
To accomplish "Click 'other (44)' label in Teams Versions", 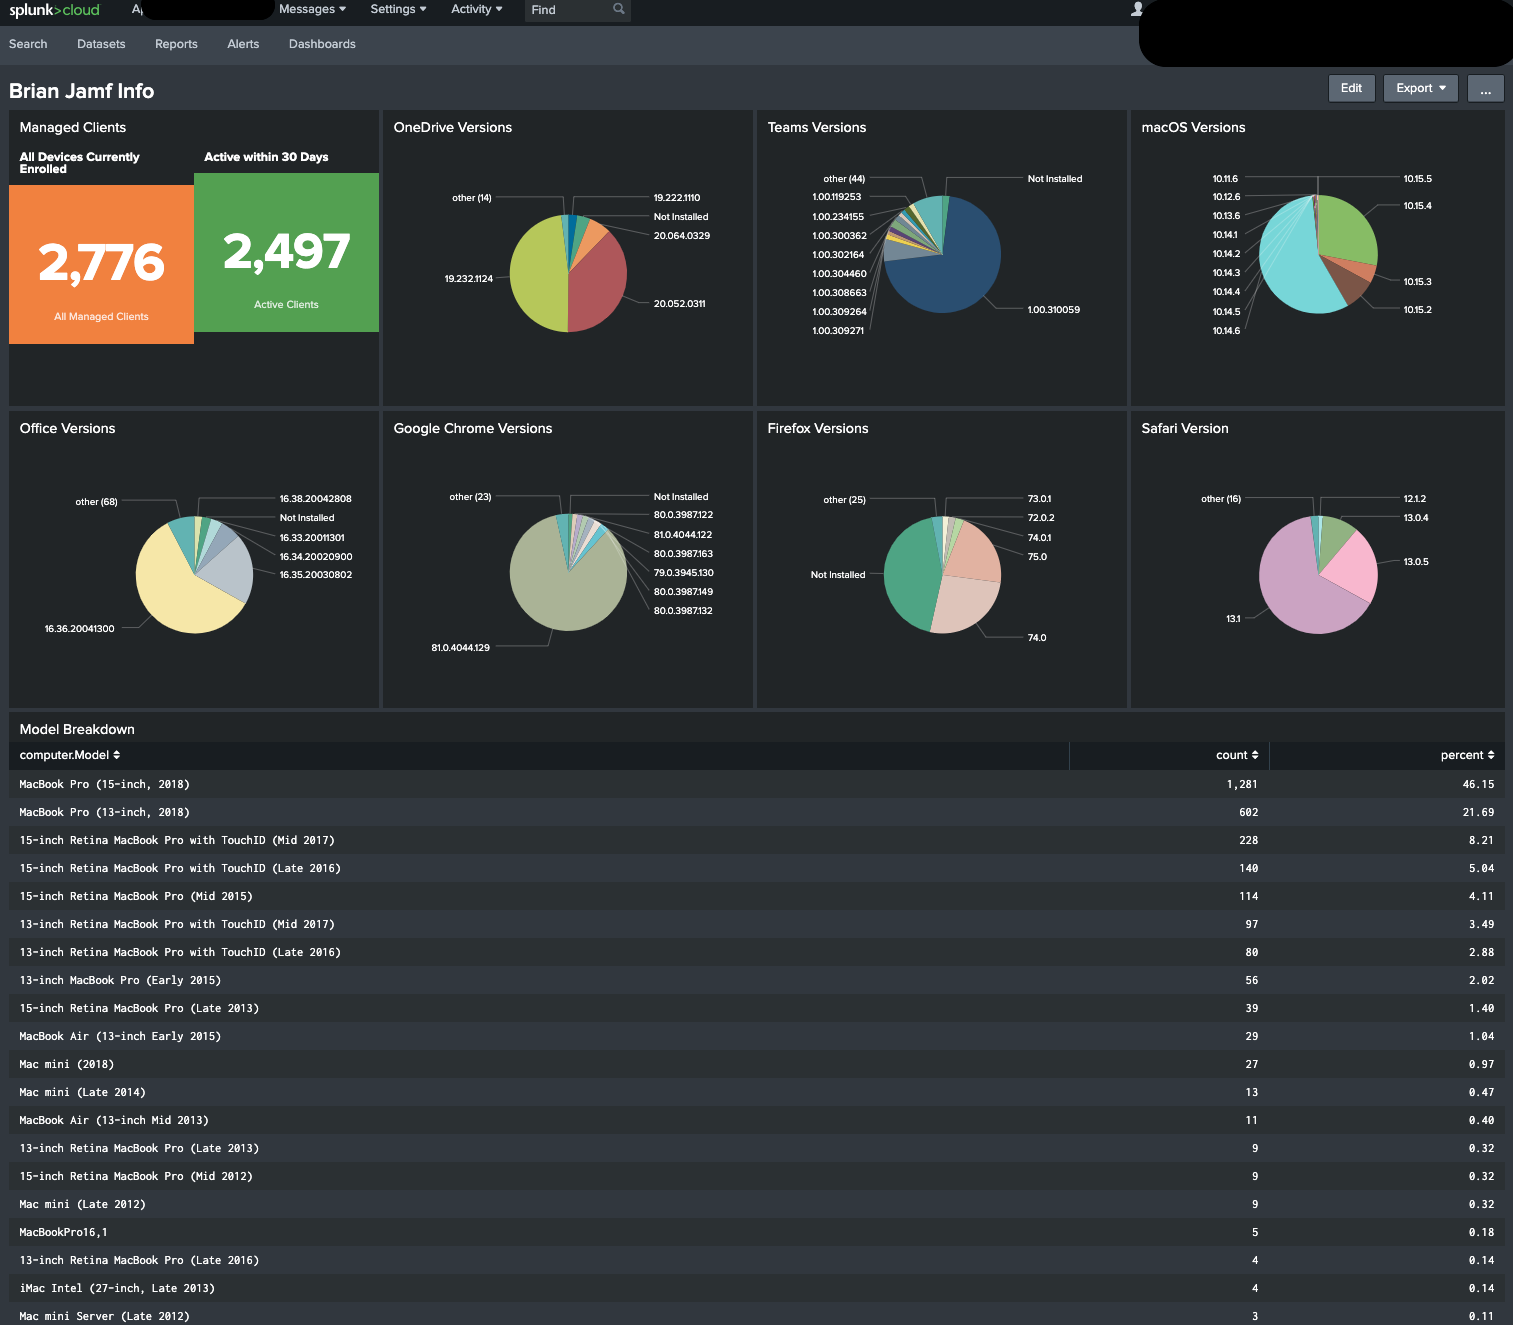I will [x=844, y=179].
